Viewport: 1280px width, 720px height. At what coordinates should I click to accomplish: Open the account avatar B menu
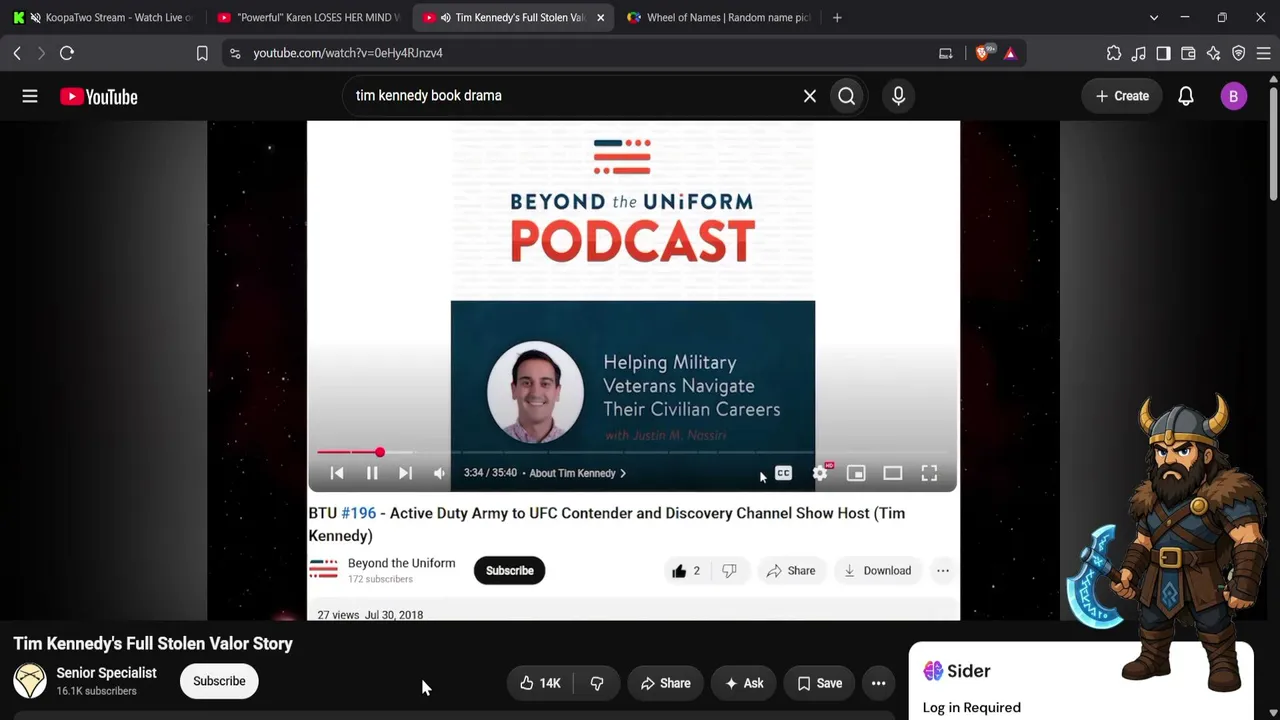click(1233, 96)
